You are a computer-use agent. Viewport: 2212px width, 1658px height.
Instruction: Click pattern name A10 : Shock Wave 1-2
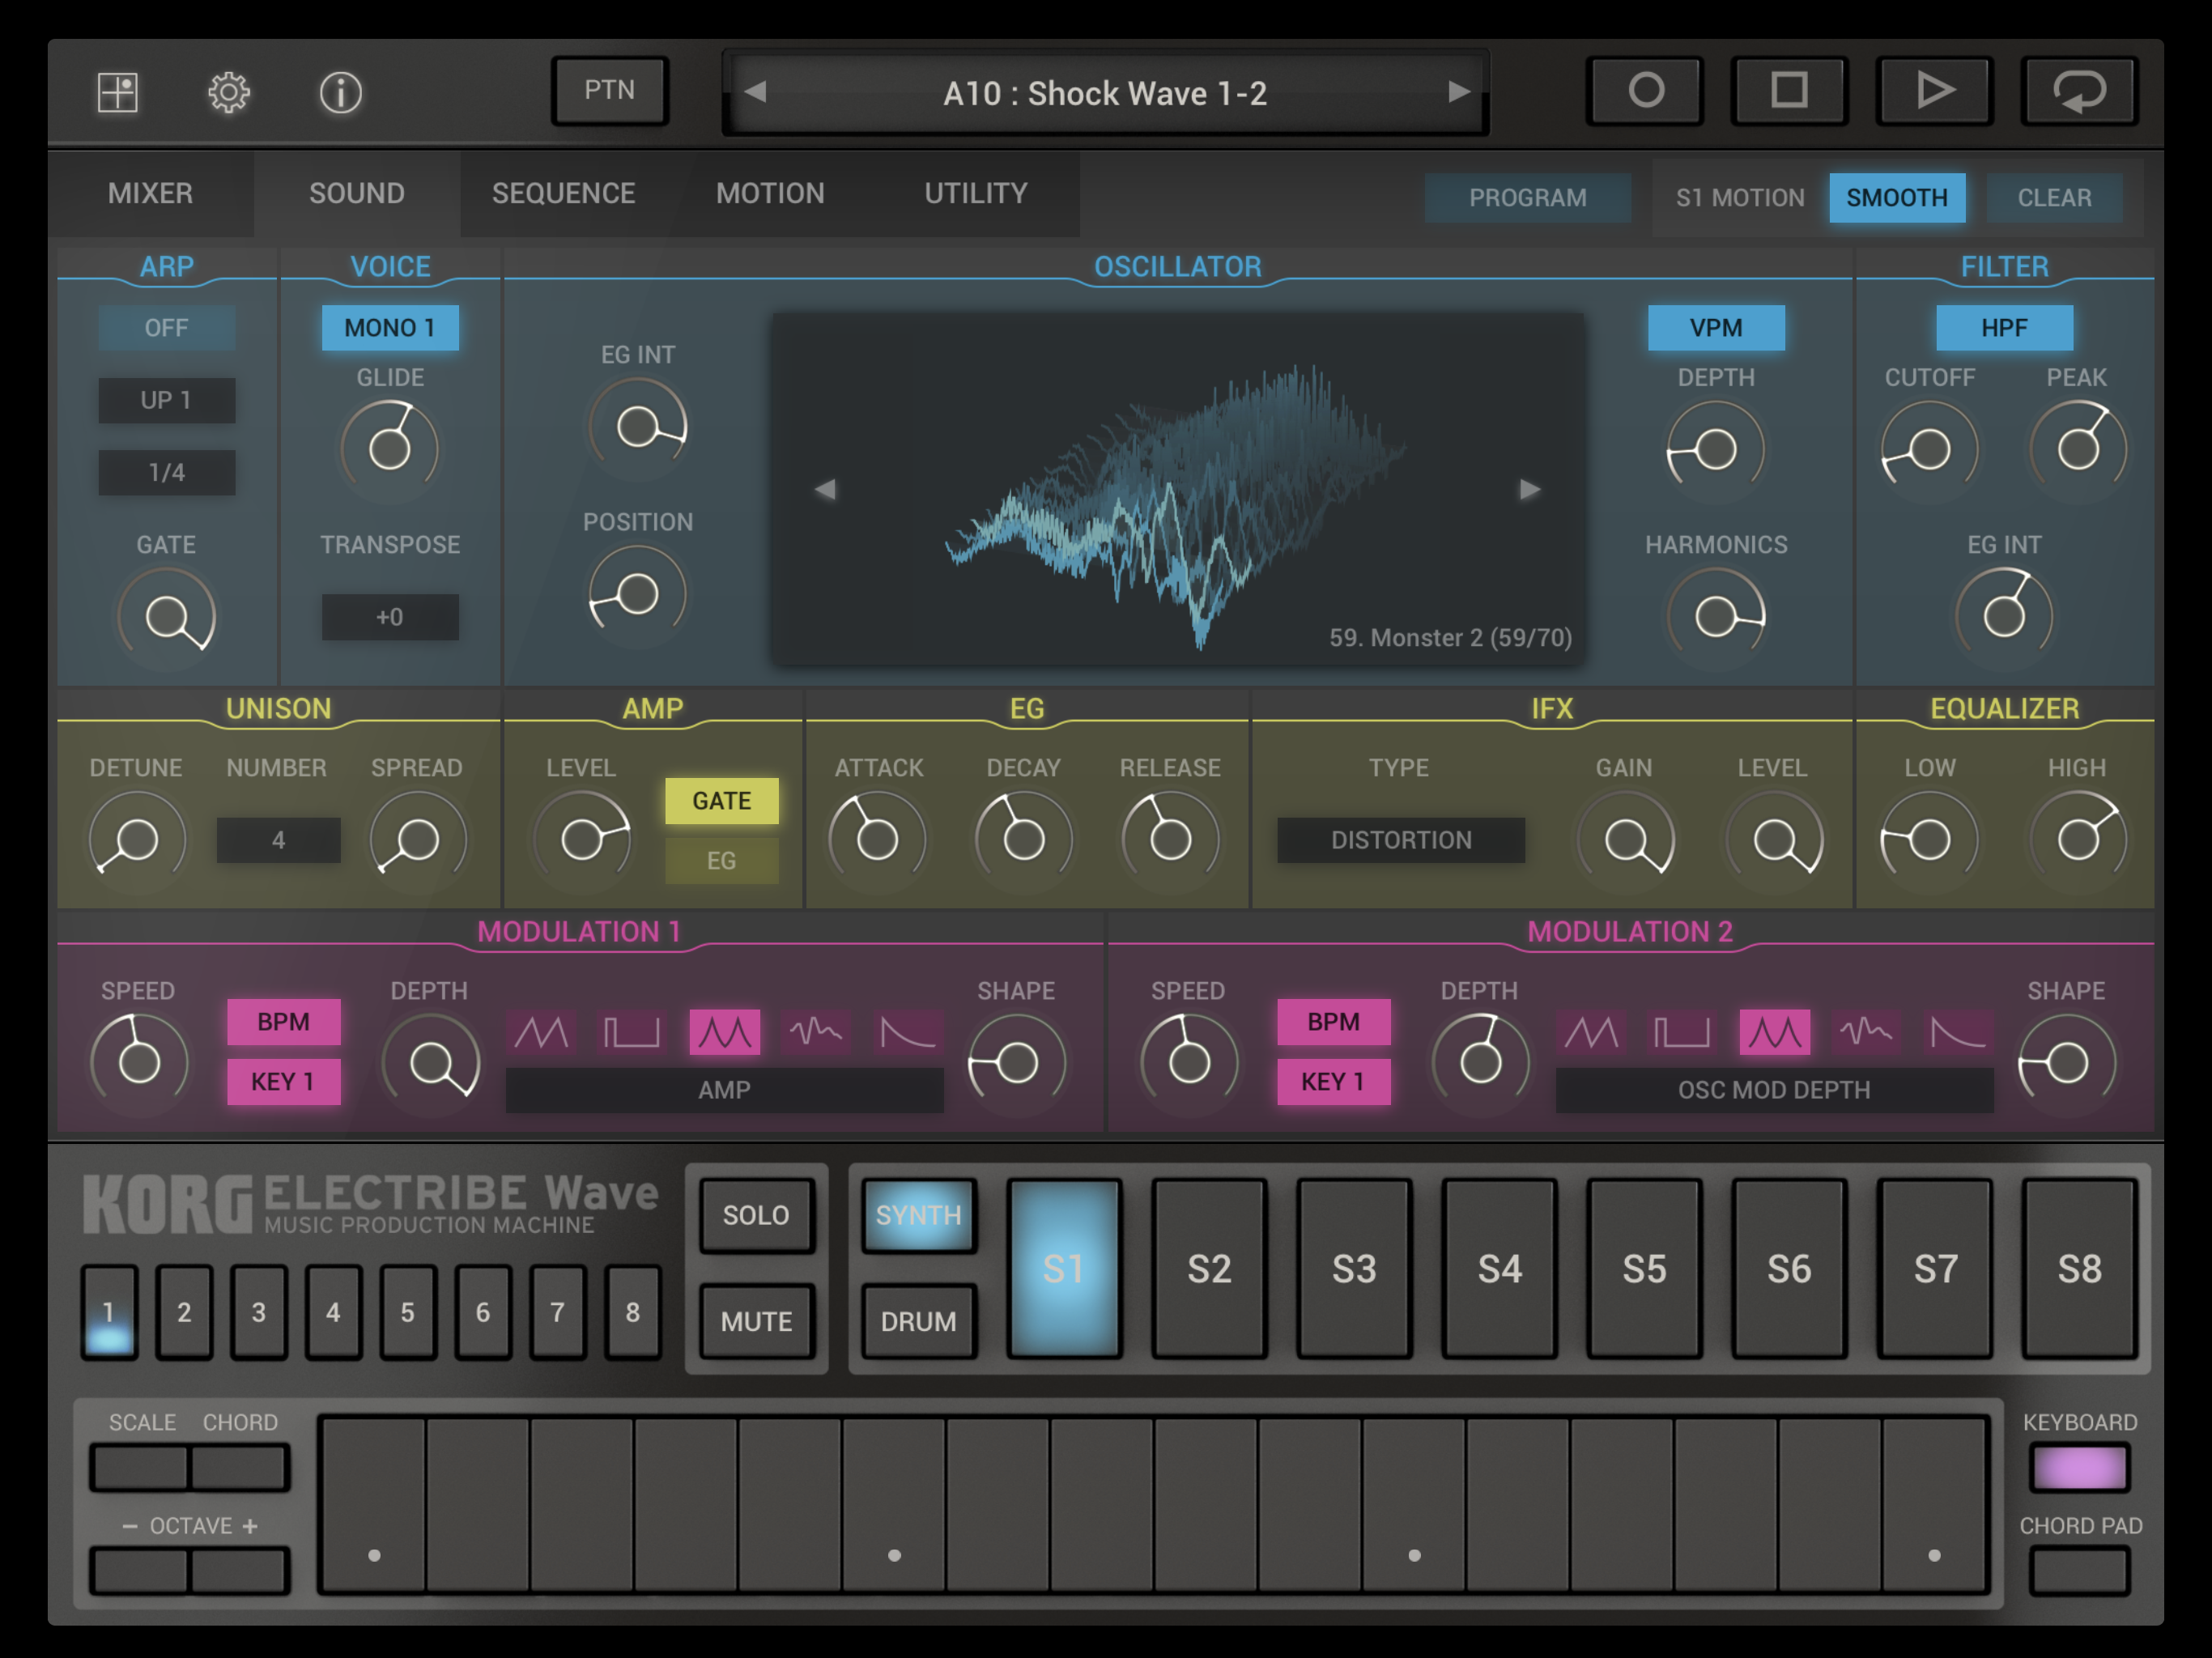(x=1105, y=93)
